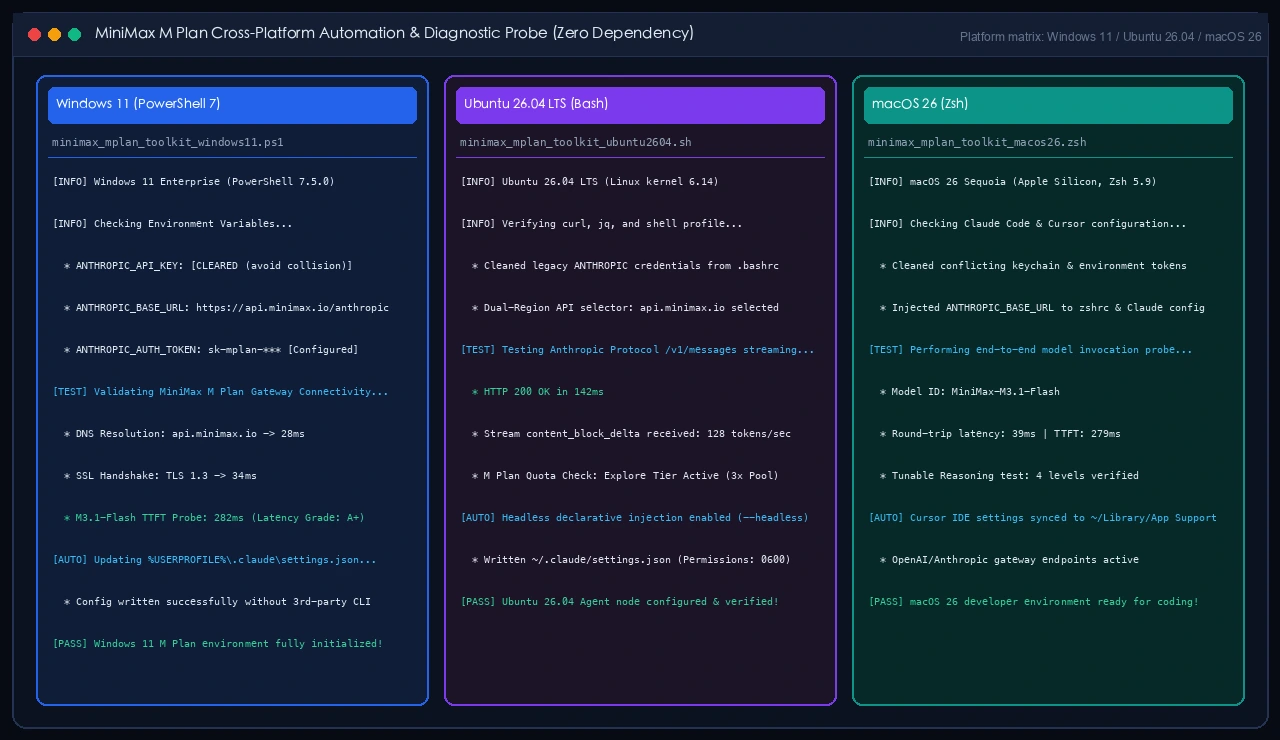This screenshot has height=740, width=1280.
Task: Click the window title starting with MiniMax M Plan
Action: (394, 33)
